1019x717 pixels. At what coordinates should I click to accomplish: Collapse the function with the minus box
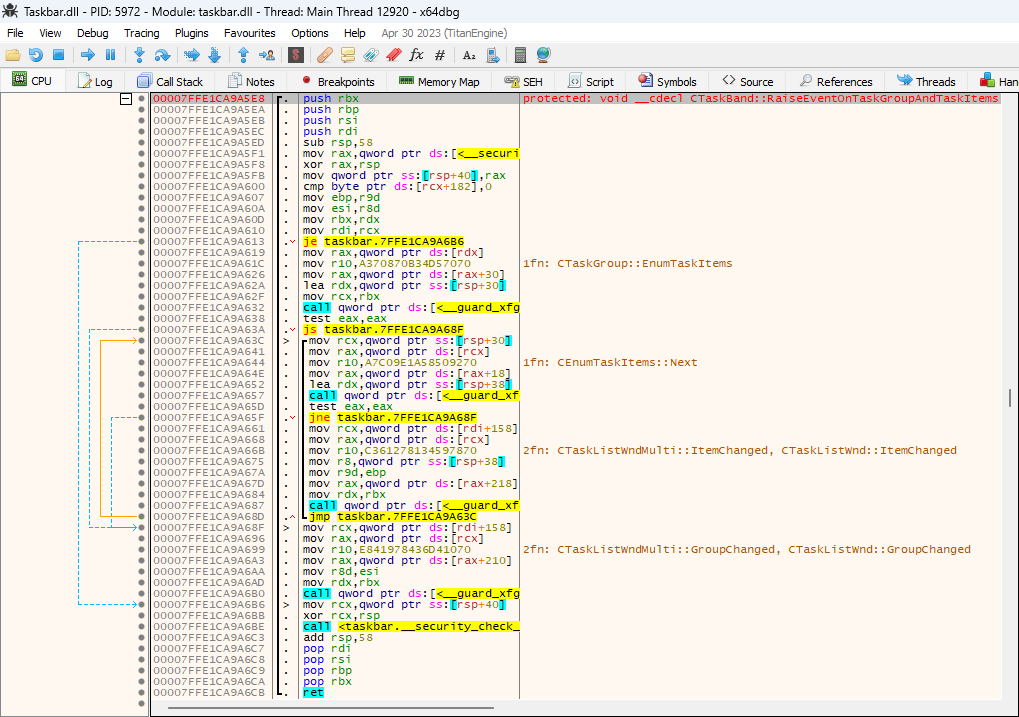pyautogui.click(x=126, y=99)
